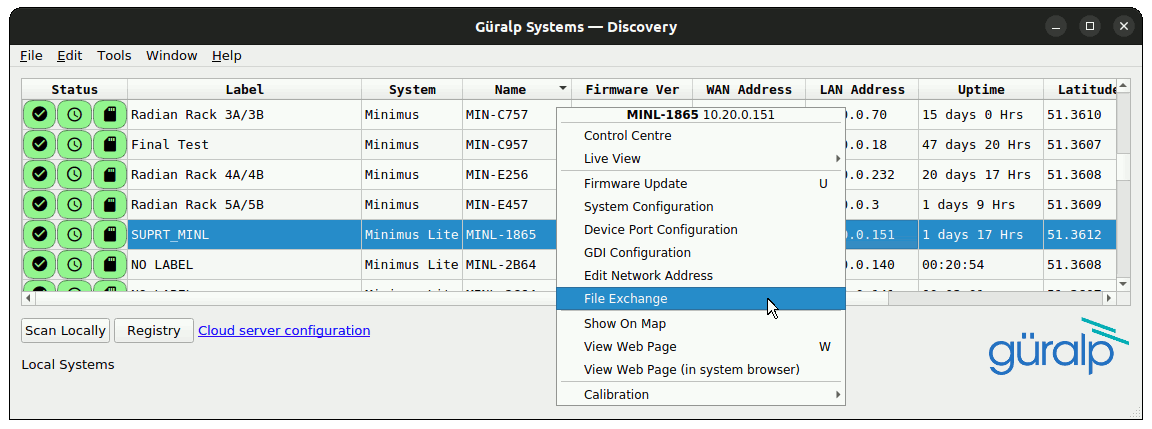Image resolution: width=1152 pixels, height=429 pixels.
Task: Click the LAN Address column header
Action: pos(862,90)
